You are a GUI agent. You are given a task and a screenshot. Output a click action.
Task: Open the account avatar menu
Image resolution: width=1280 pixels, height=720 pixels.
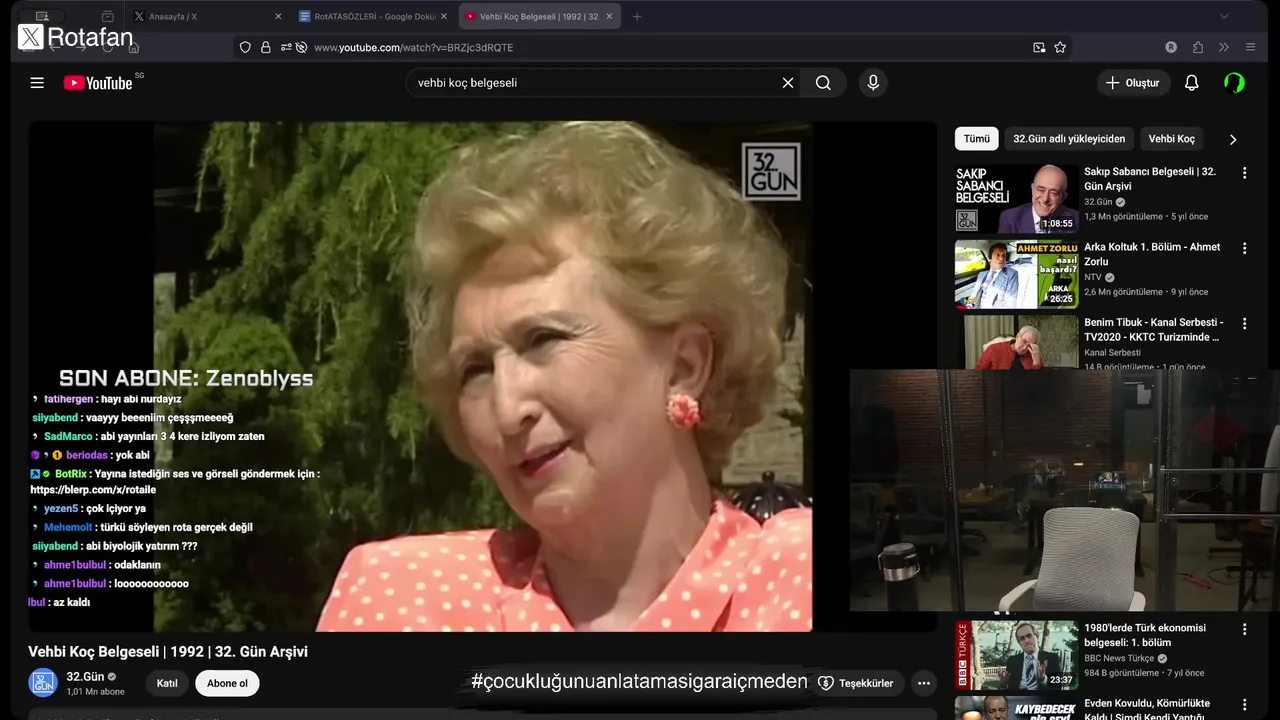tap(1234, 83)
